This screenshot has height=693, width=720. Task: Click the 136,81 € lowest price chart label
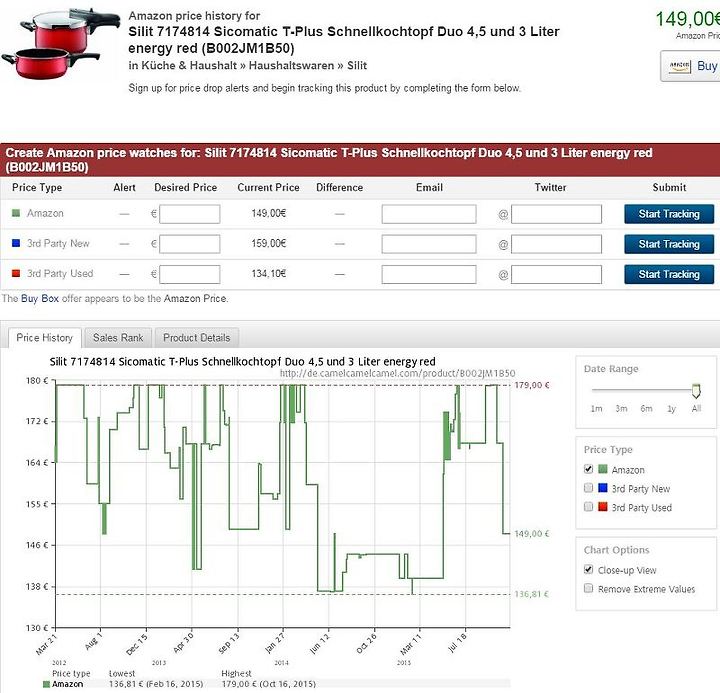[x=532, y=594]
